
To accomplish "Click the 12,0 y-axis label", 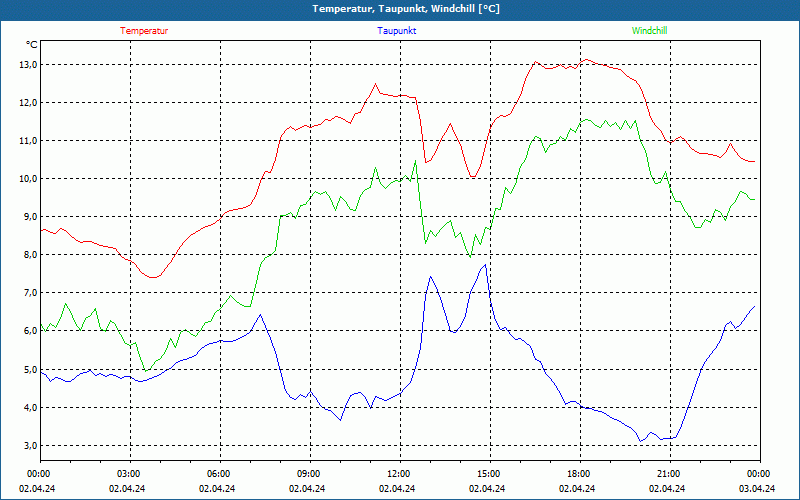I will (28, 103).
